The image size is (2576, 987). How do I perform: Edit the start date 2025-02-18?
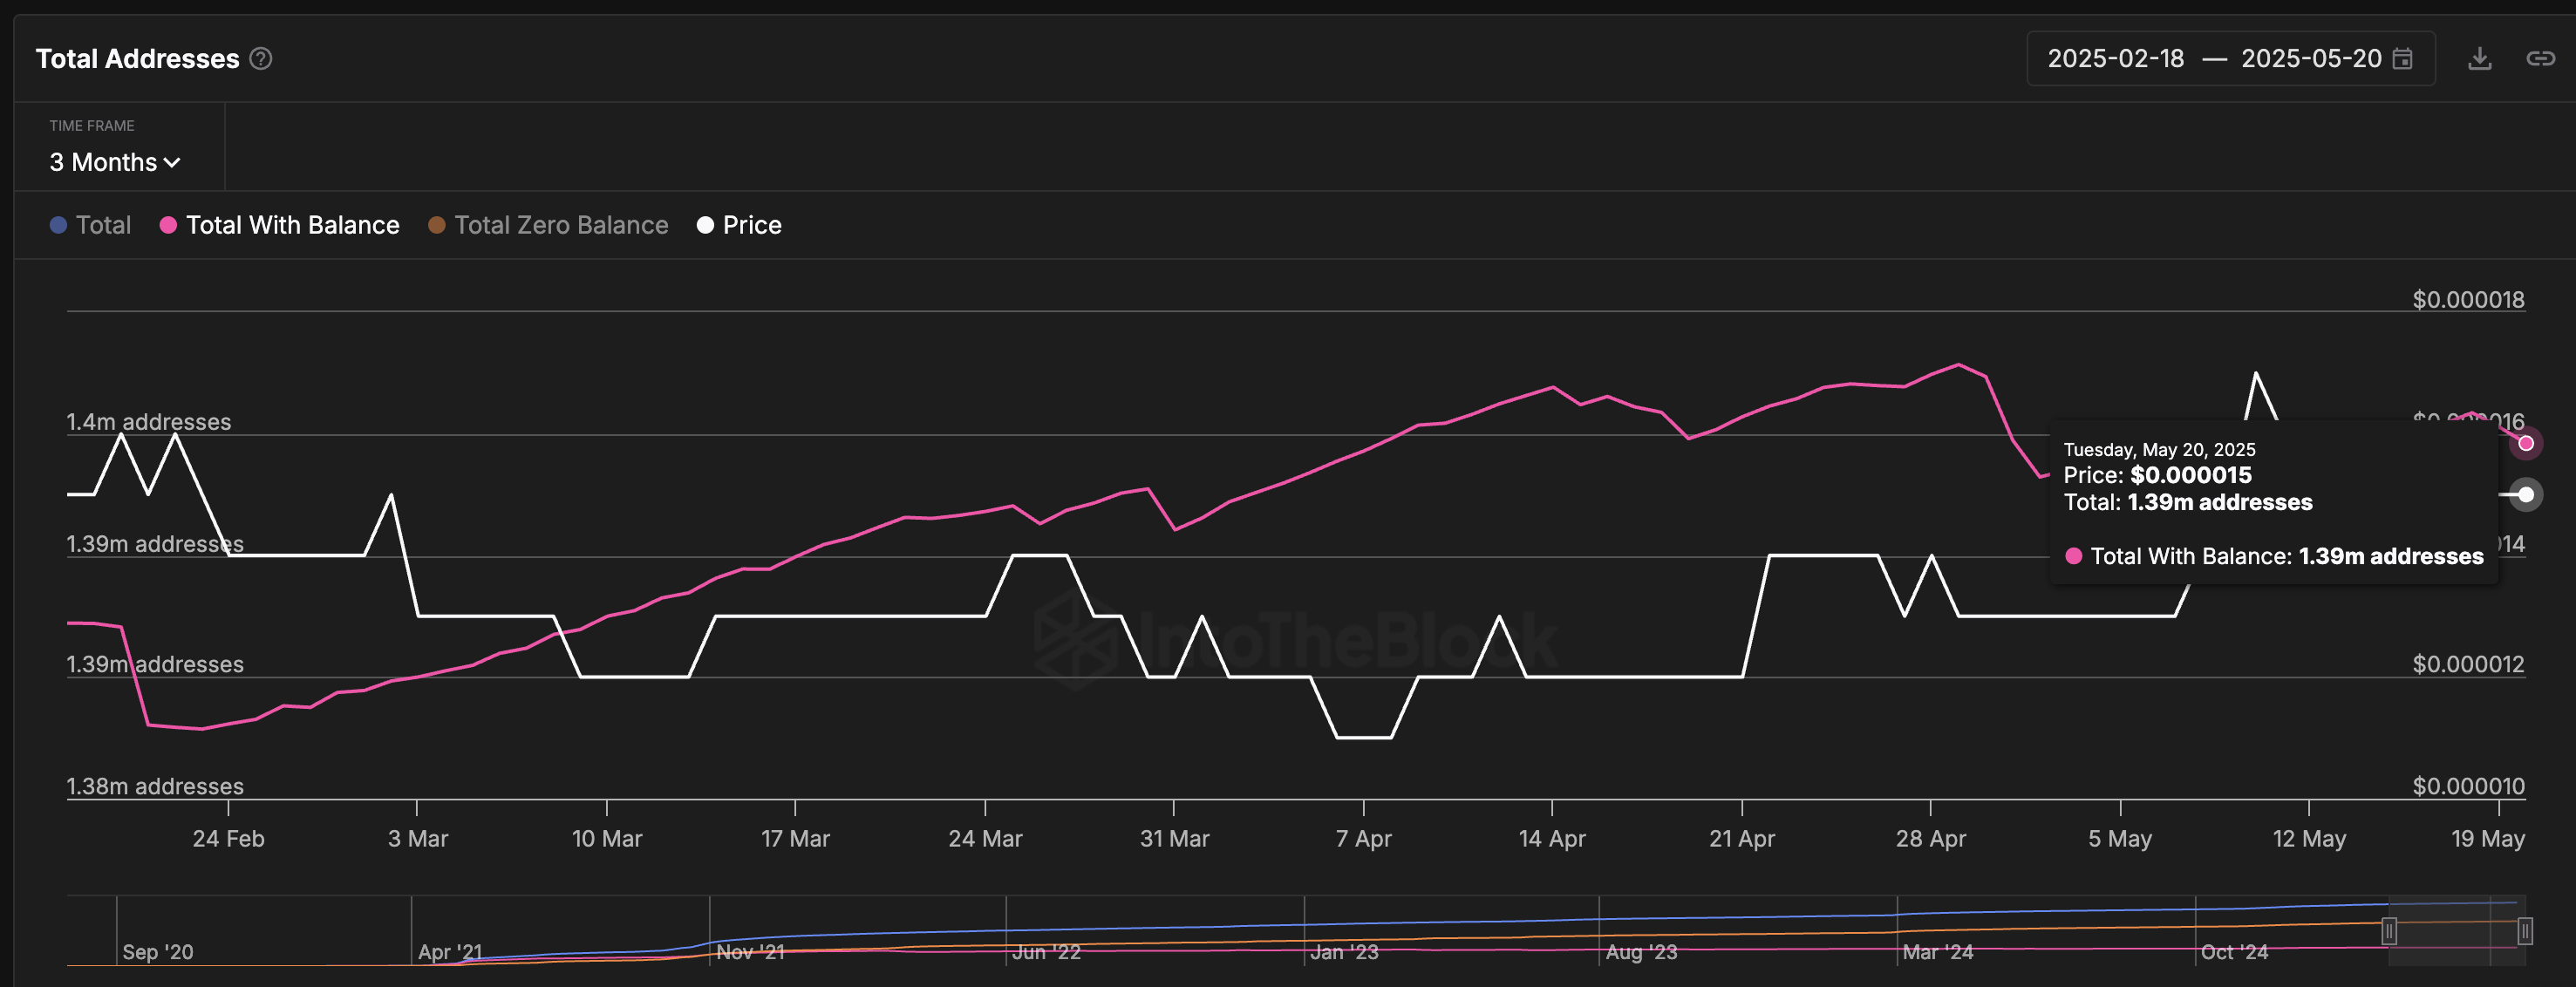(2116, 59)
